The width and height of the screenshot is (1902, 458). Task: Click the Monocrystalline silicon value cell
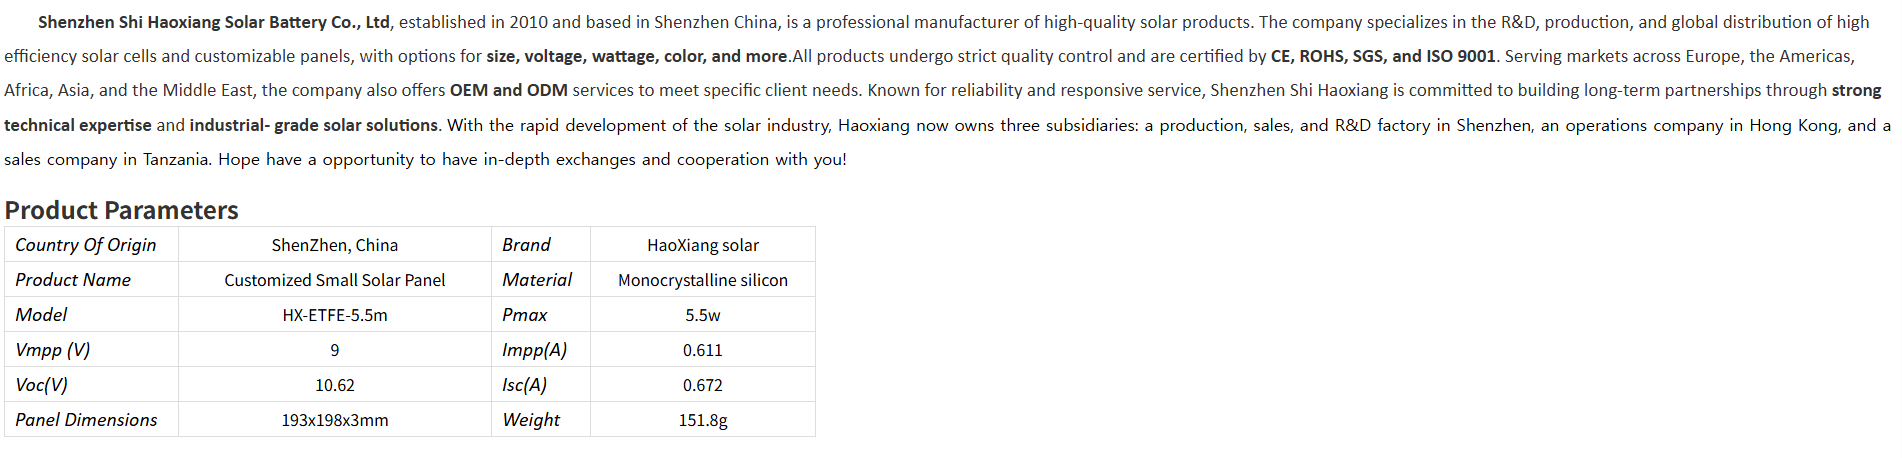(x=702, y=280)
